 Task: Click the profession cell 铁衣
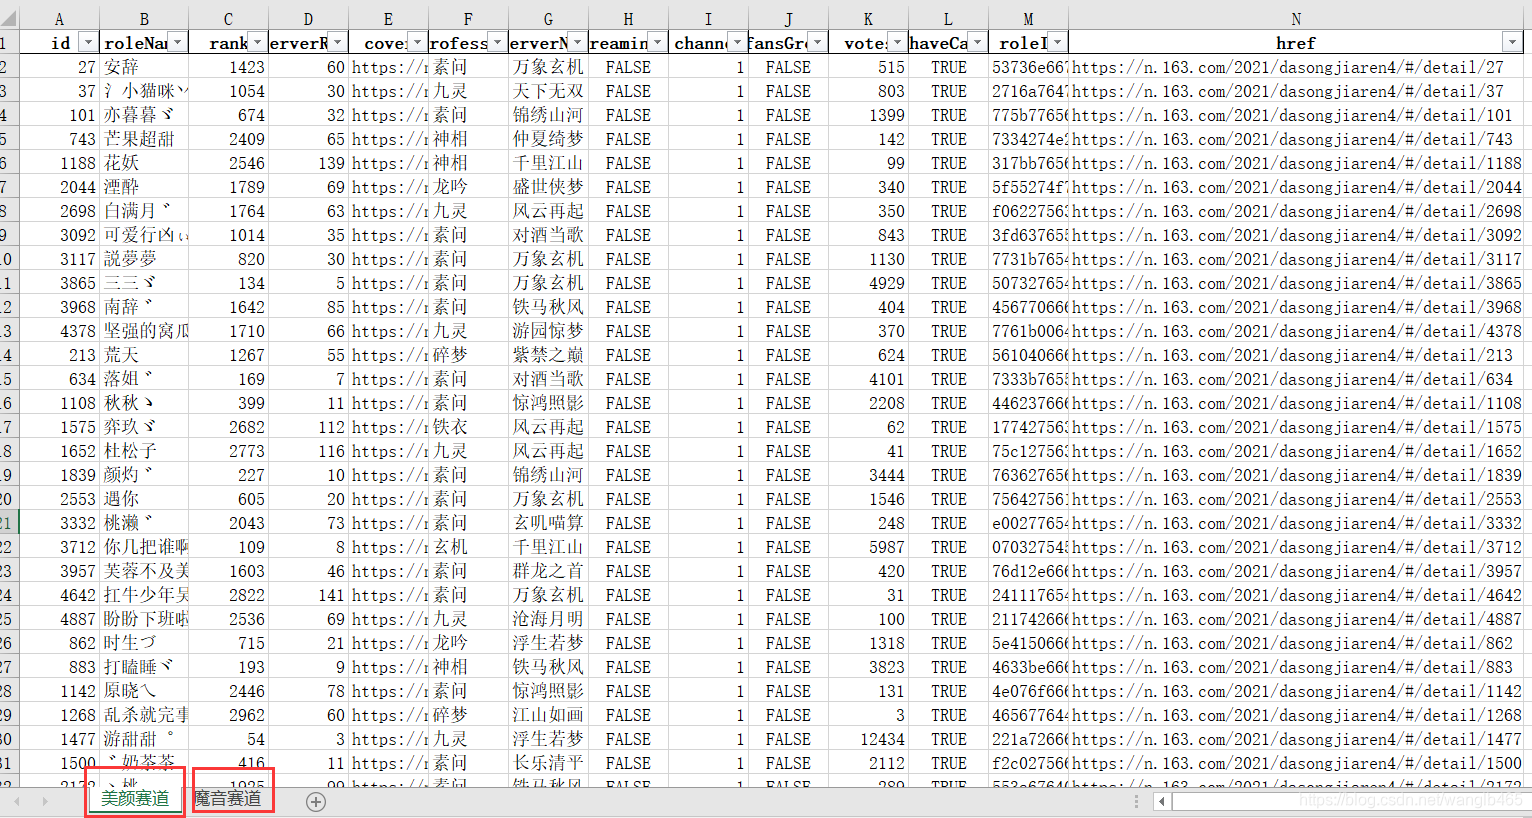pyautogui.click(x=468, y=427)
